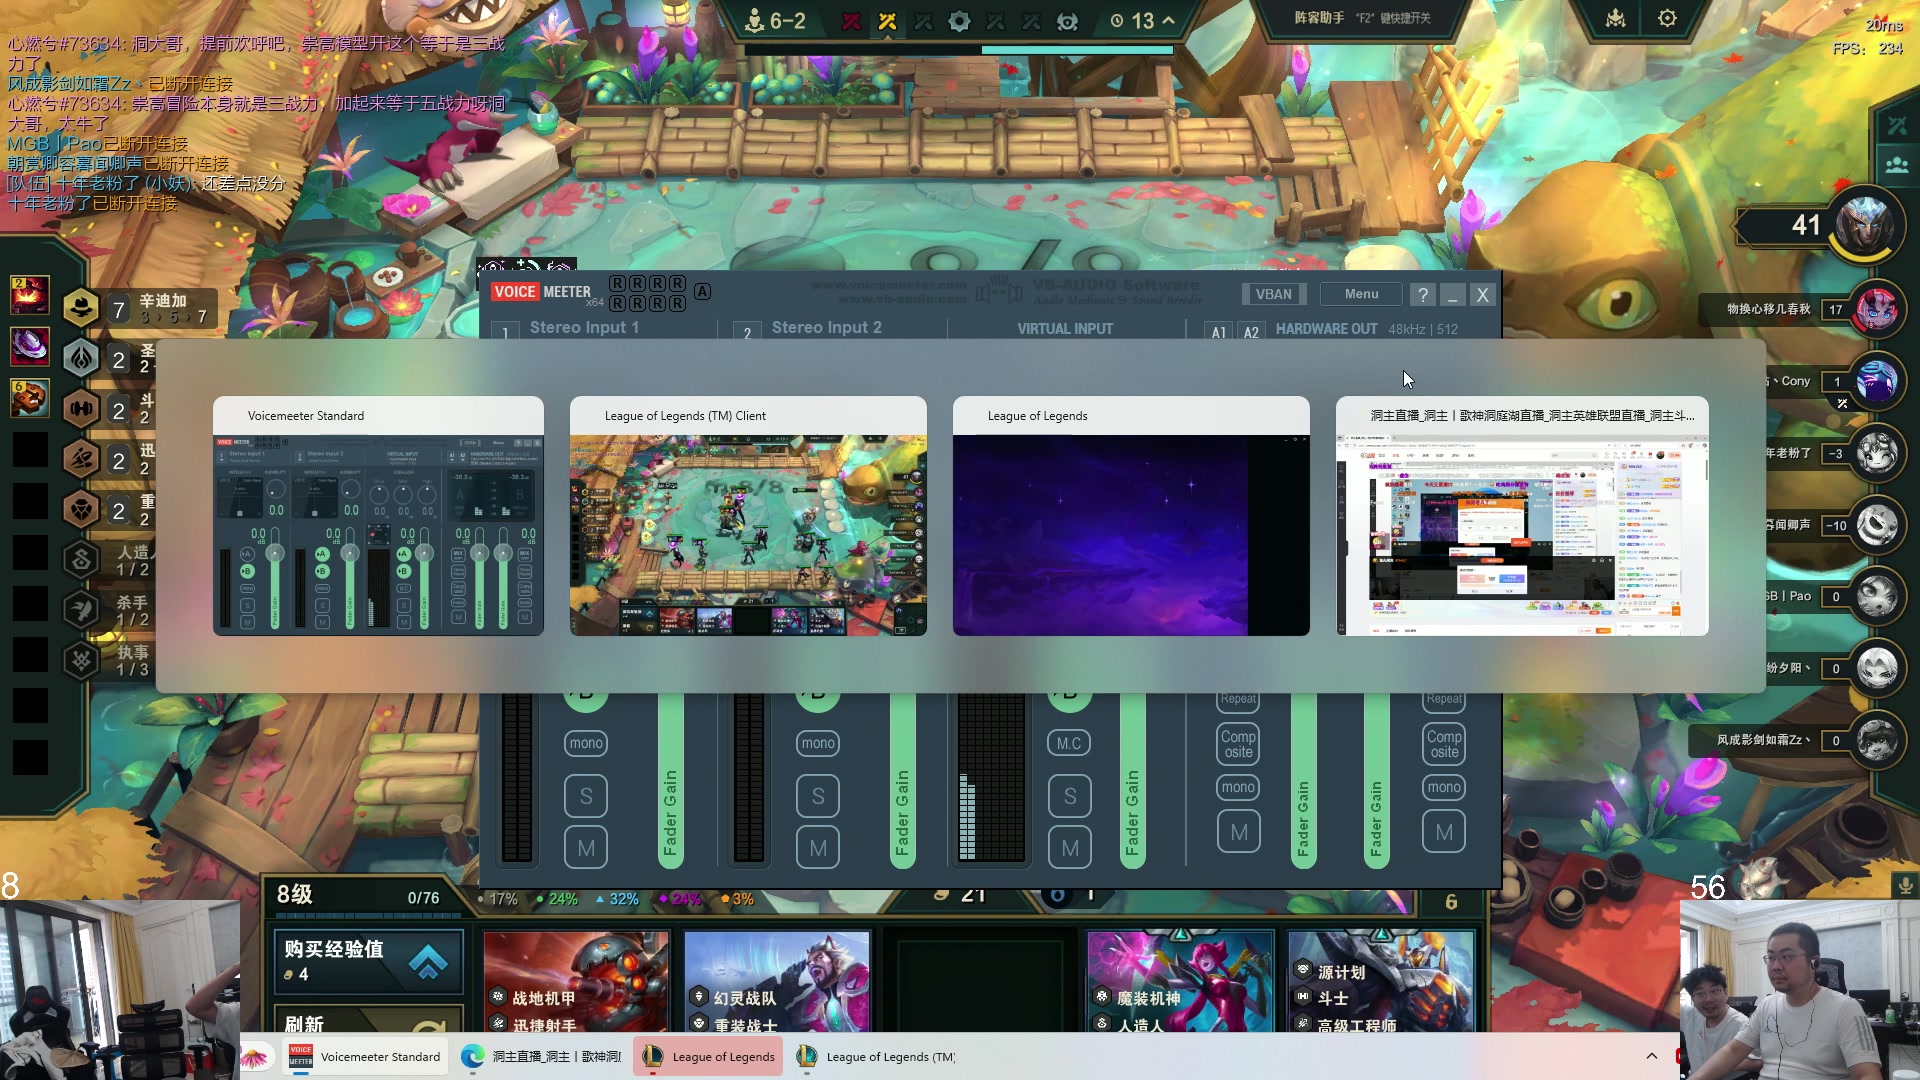Click the gear-shaped stage round icon
1920x1080 pixels.
tap(959, 21)
